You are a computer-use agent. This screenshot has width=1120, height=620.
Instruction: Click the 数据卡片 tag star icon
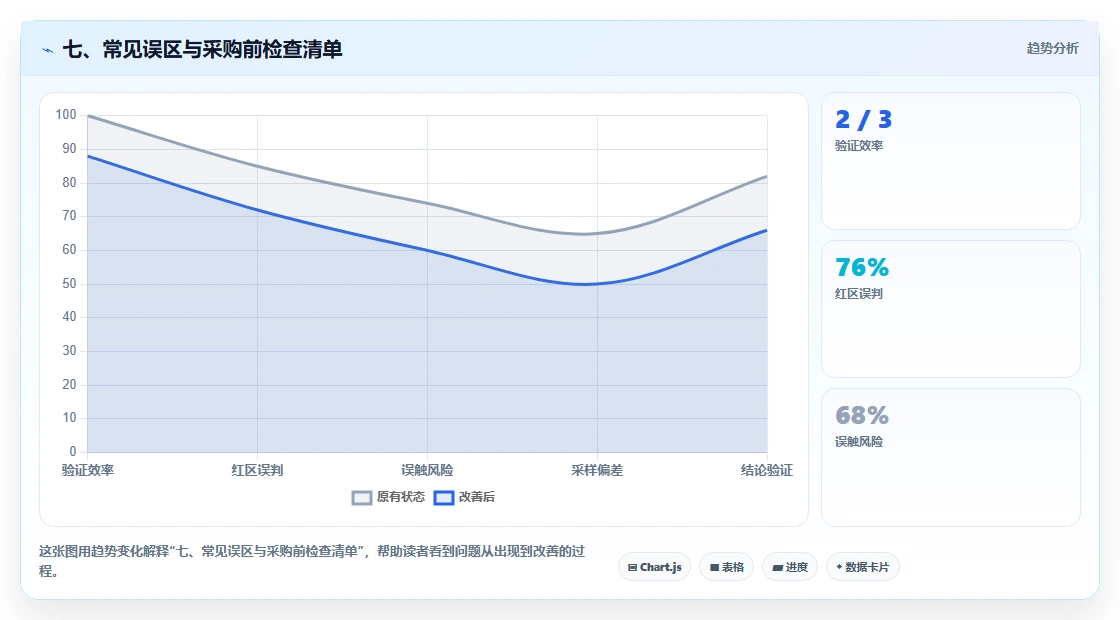[x=839, y=567]
